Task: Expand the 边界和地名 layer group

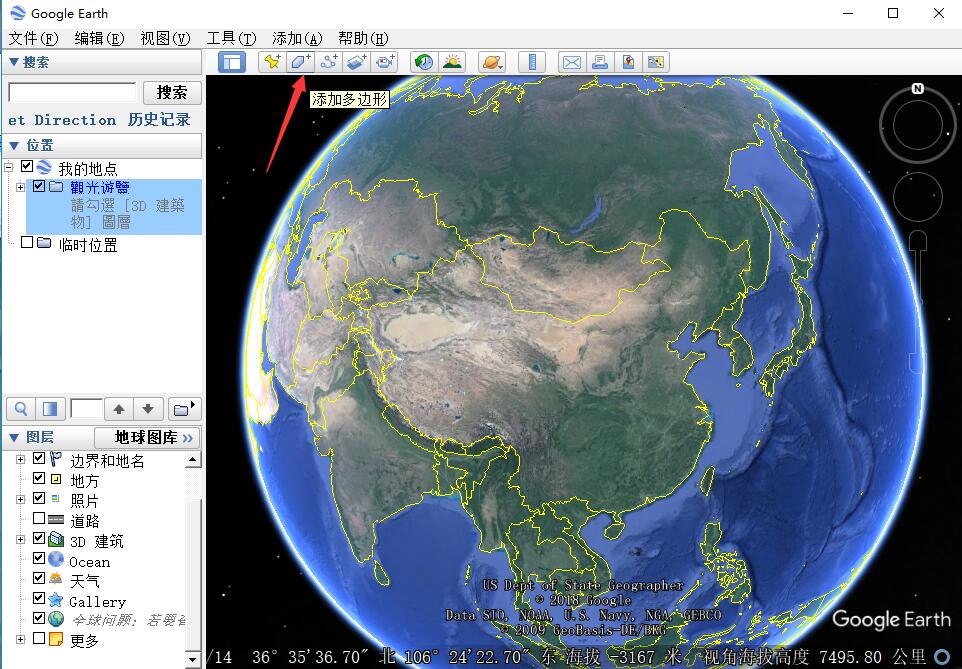Action: 22,458
